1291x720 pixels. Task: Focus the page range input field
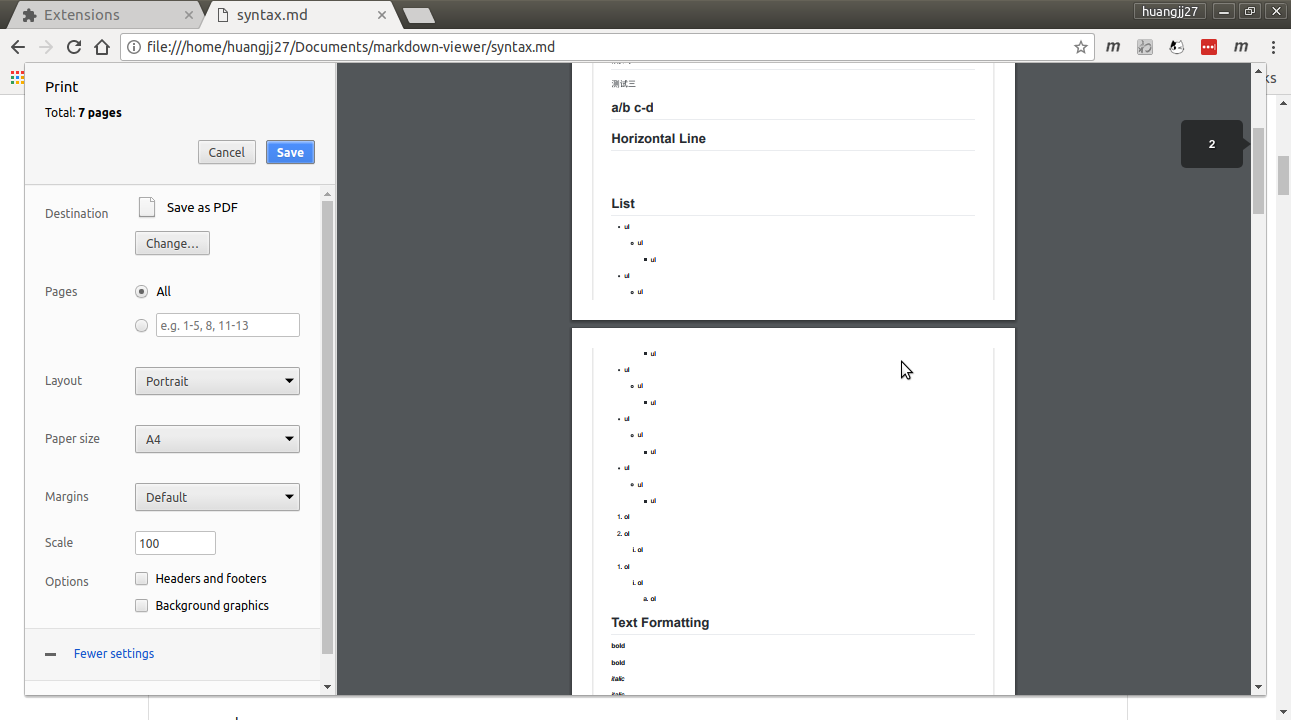point(228,325)
